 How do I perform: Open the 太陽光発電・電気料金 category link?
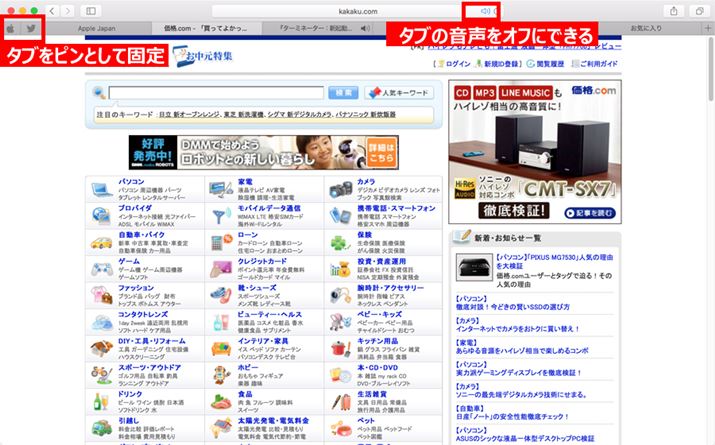point(273,420)
